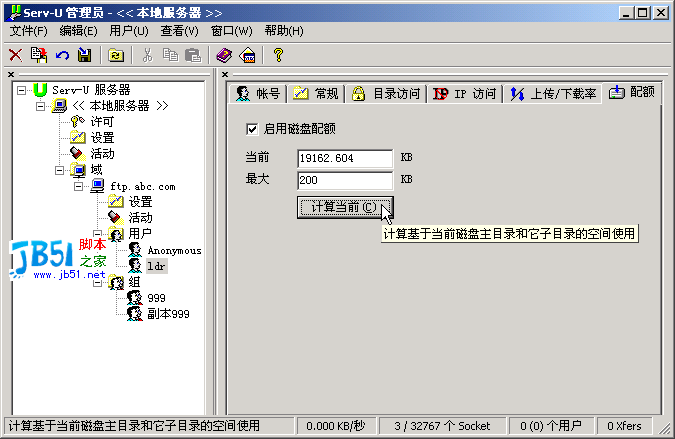Click the scissors cut toolbar icon
The height and width of the screenshot is (439, 675).
pyautogui.click(x=148, y=55)
